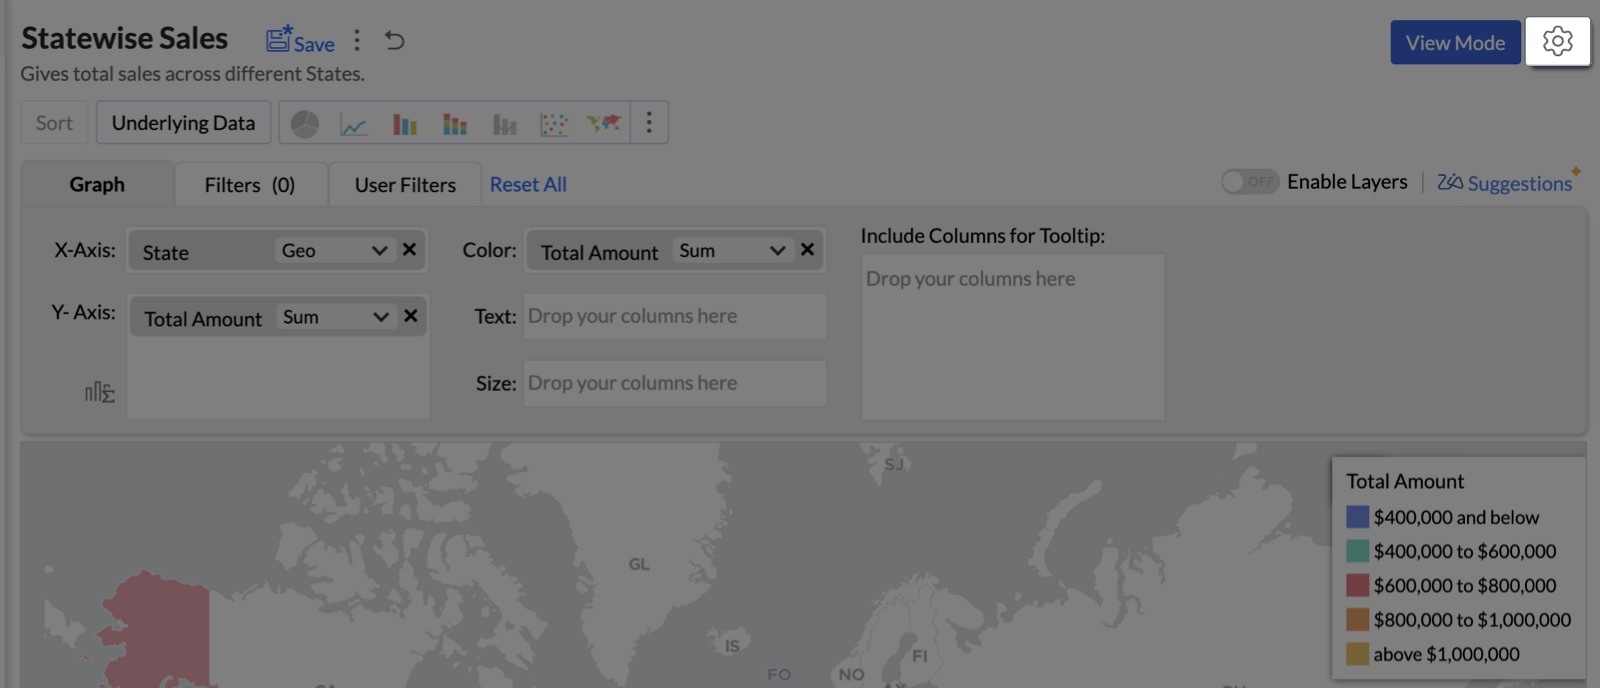Click the View Mode button
1600x688 pixels.
coord(1454,43)
